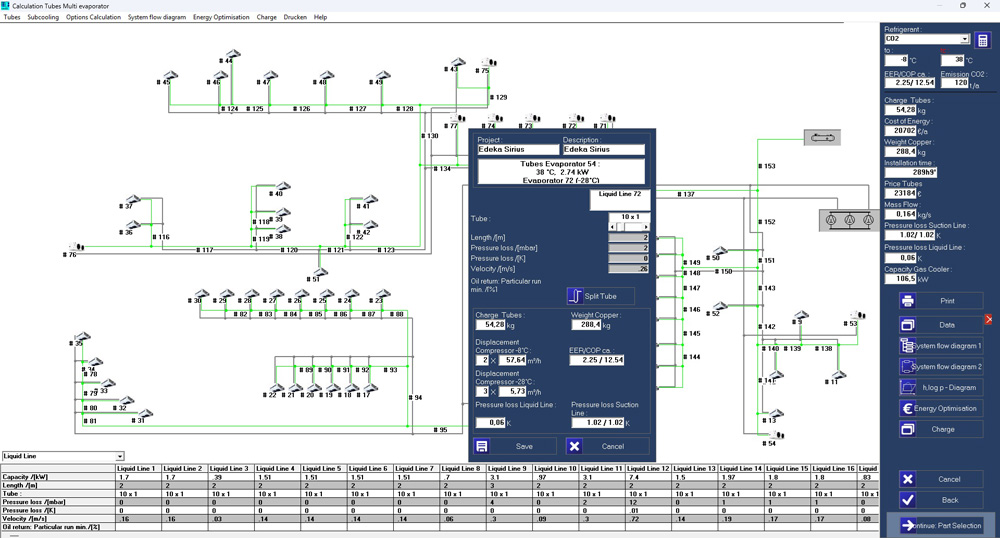Click Cancel button in the dialog
Screen dimensions: 1000x538
[607, 446]
